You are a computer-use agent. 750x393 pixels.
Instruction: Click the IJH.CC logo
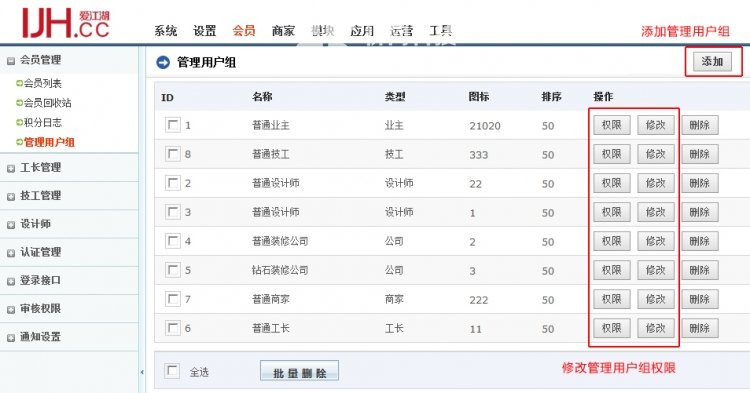66,22
